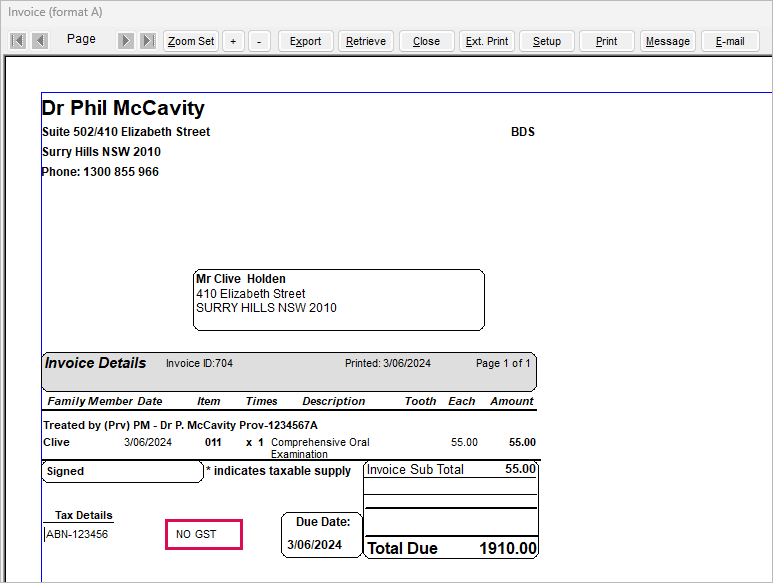Screen dimensions: 773x583
Task: Go to the previous page arrow
Action: point(39,41)
